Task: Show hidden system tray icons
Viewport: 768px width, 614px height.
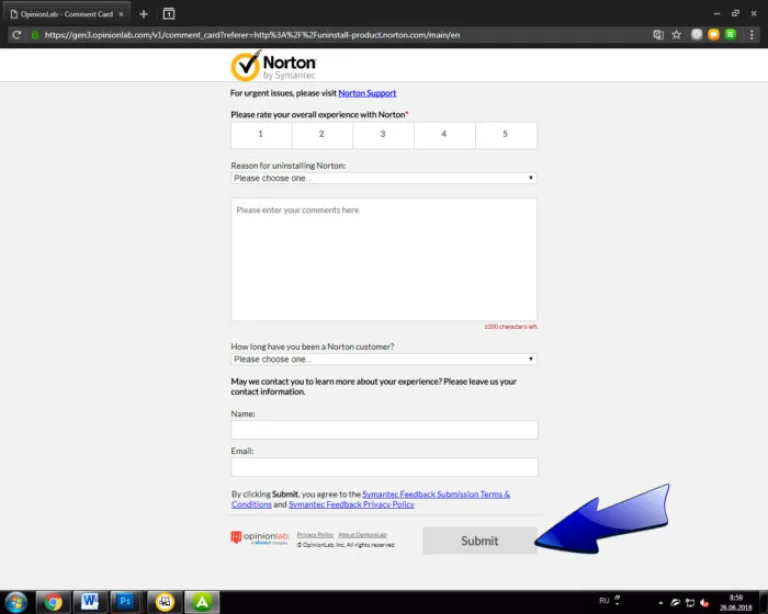Action: point(661,603)
